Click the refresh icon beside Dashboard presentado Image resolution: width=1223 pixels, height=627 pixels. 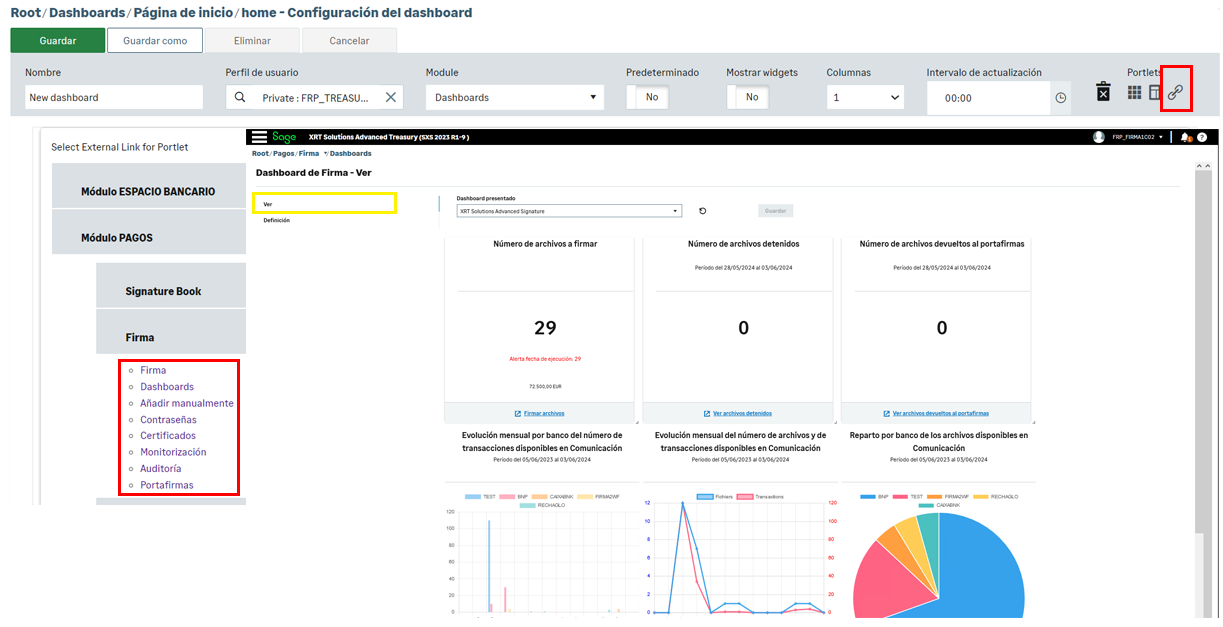(702, 211)
